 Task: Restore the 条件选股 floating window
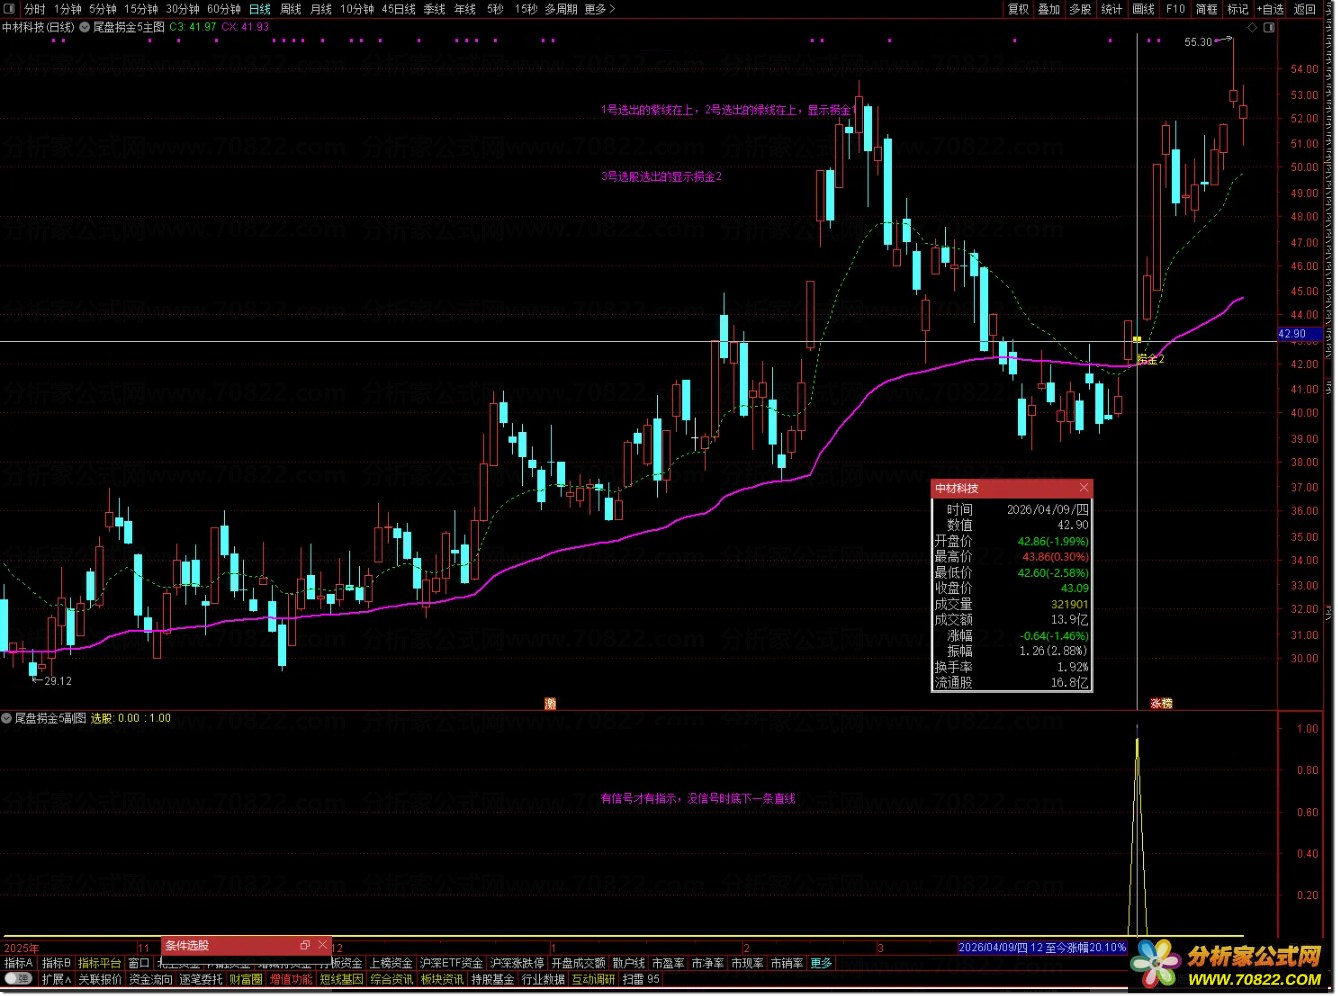tap(305, 946)
